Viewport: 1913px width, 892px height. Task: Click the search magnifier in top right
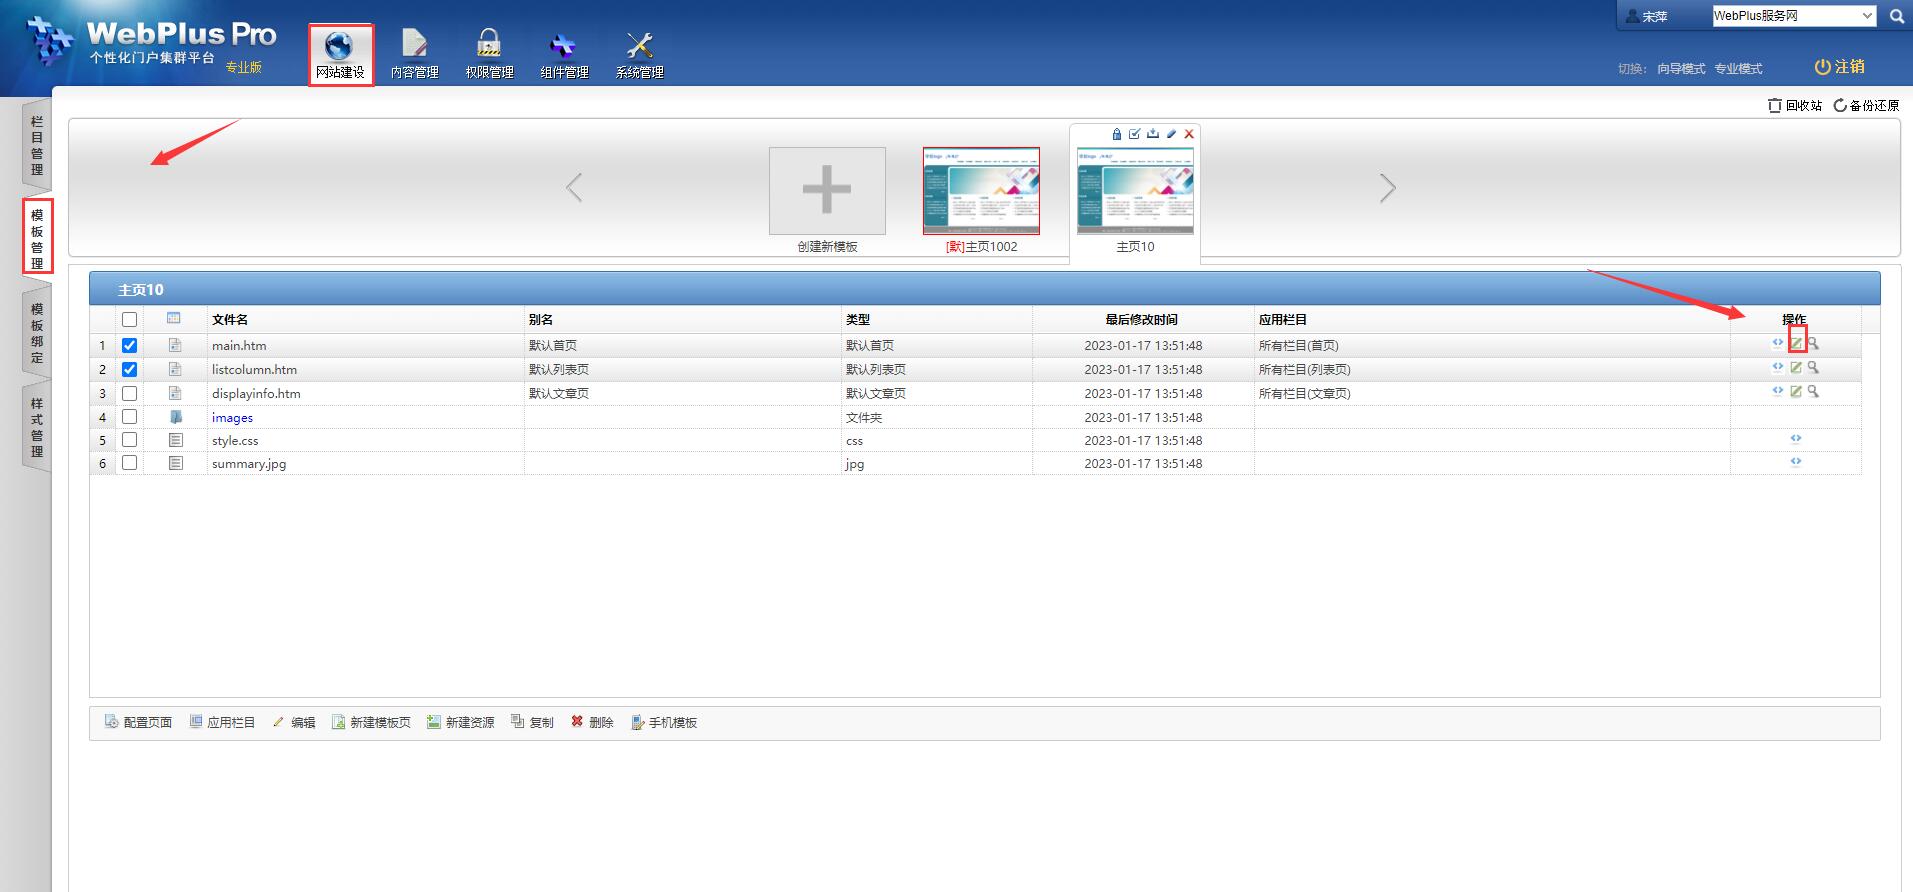coord(1896,16)
